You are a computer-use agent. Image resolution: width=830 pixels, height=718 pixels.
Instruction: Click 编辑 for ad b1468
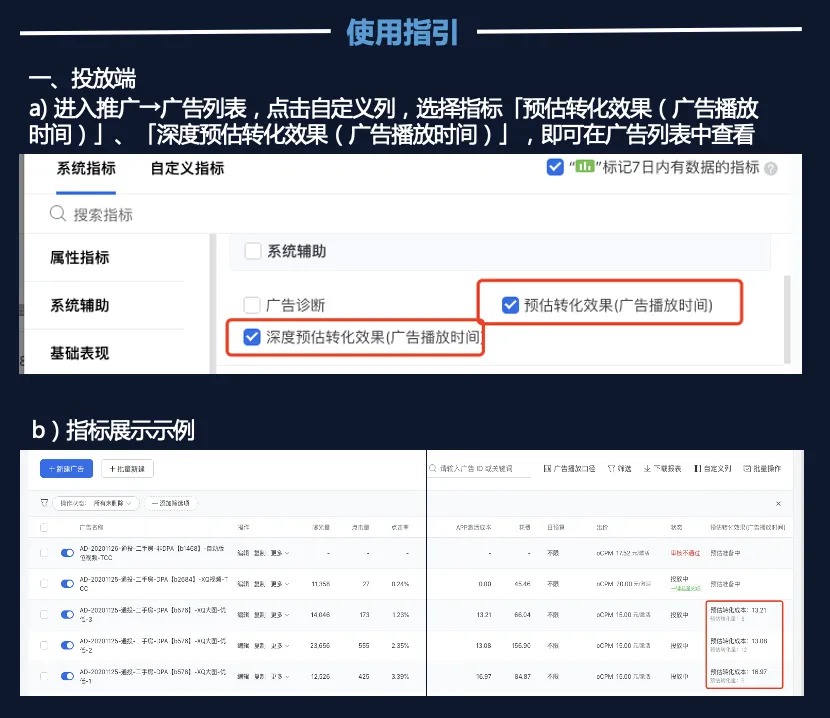point(243,553)
